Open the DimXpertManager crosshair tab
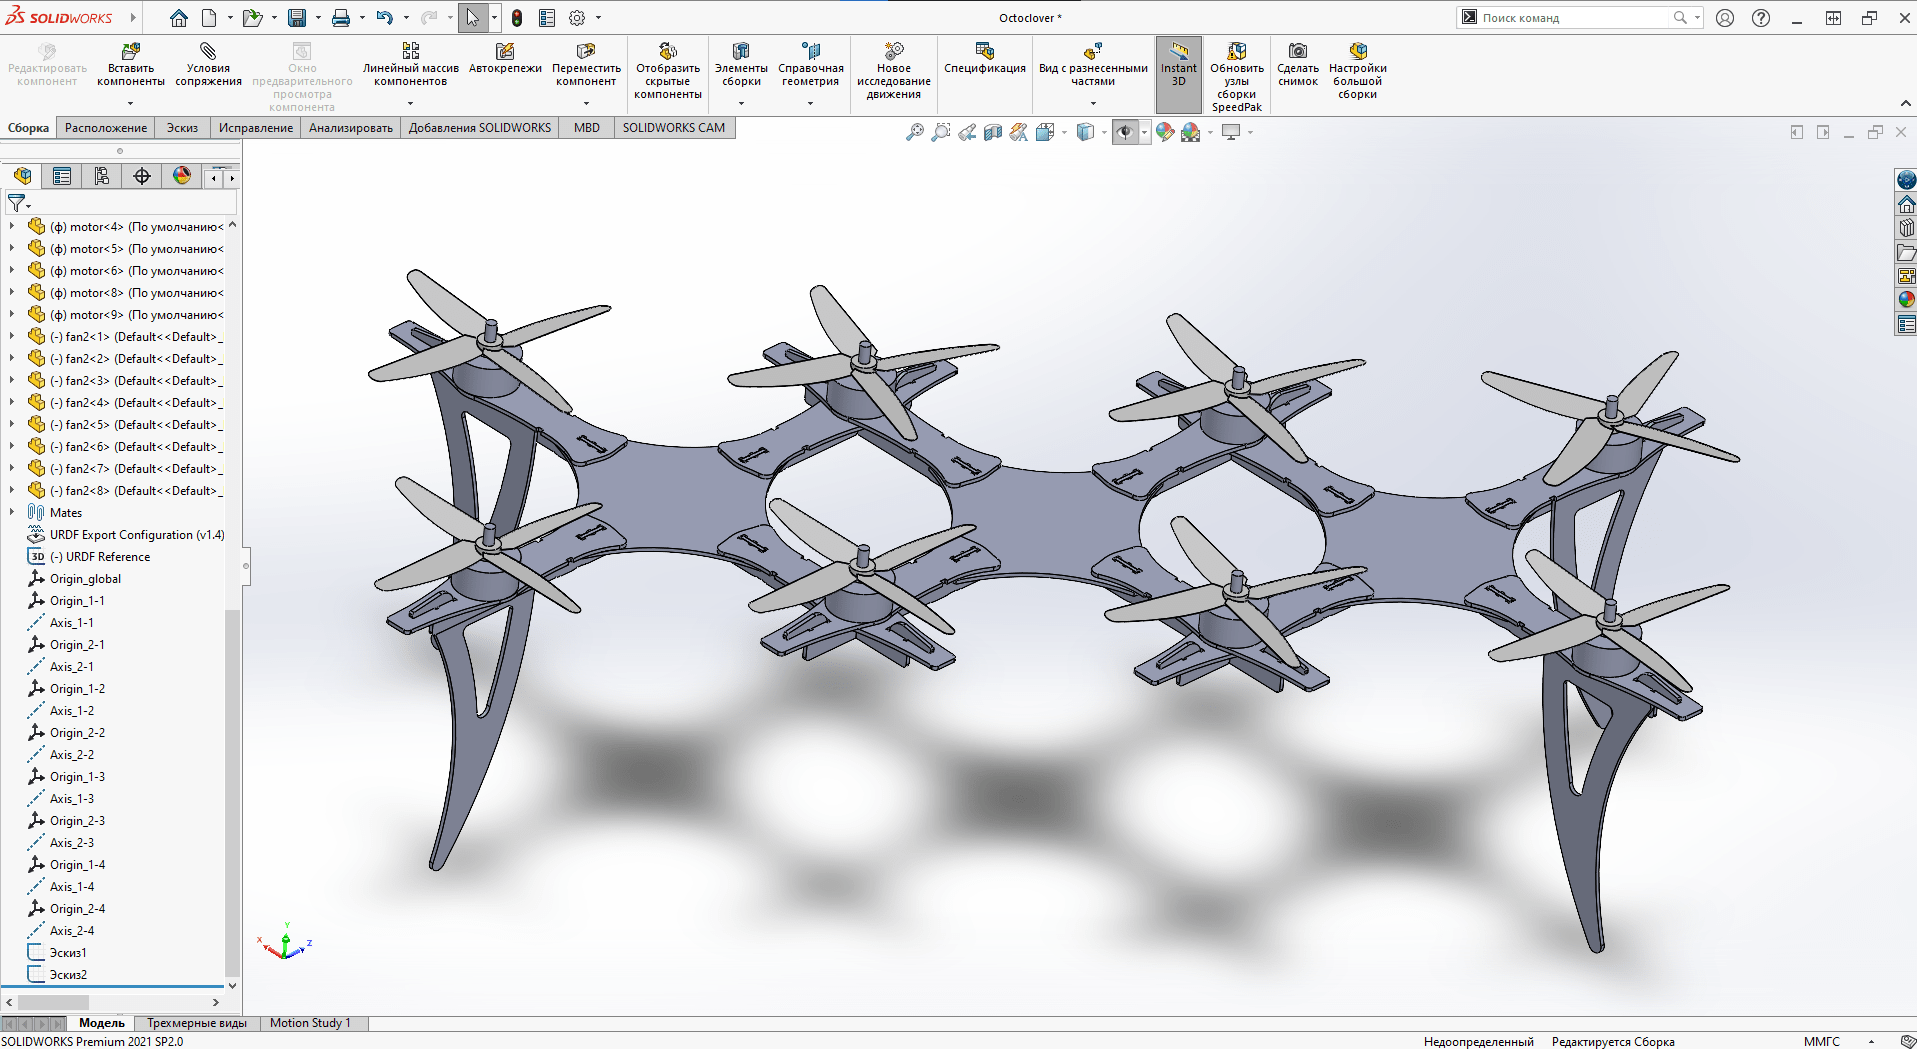The width and height of the screenshot is (1917, 1049). [x=142, y=177]
